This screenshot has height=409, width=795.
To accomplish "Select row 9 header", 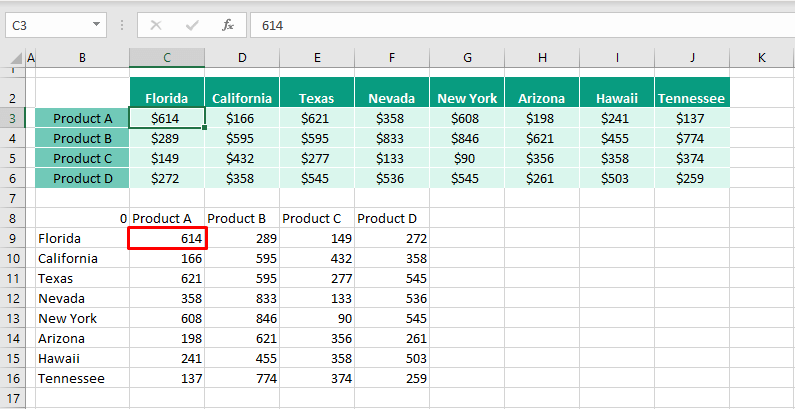I will click(x=12, y=238).
